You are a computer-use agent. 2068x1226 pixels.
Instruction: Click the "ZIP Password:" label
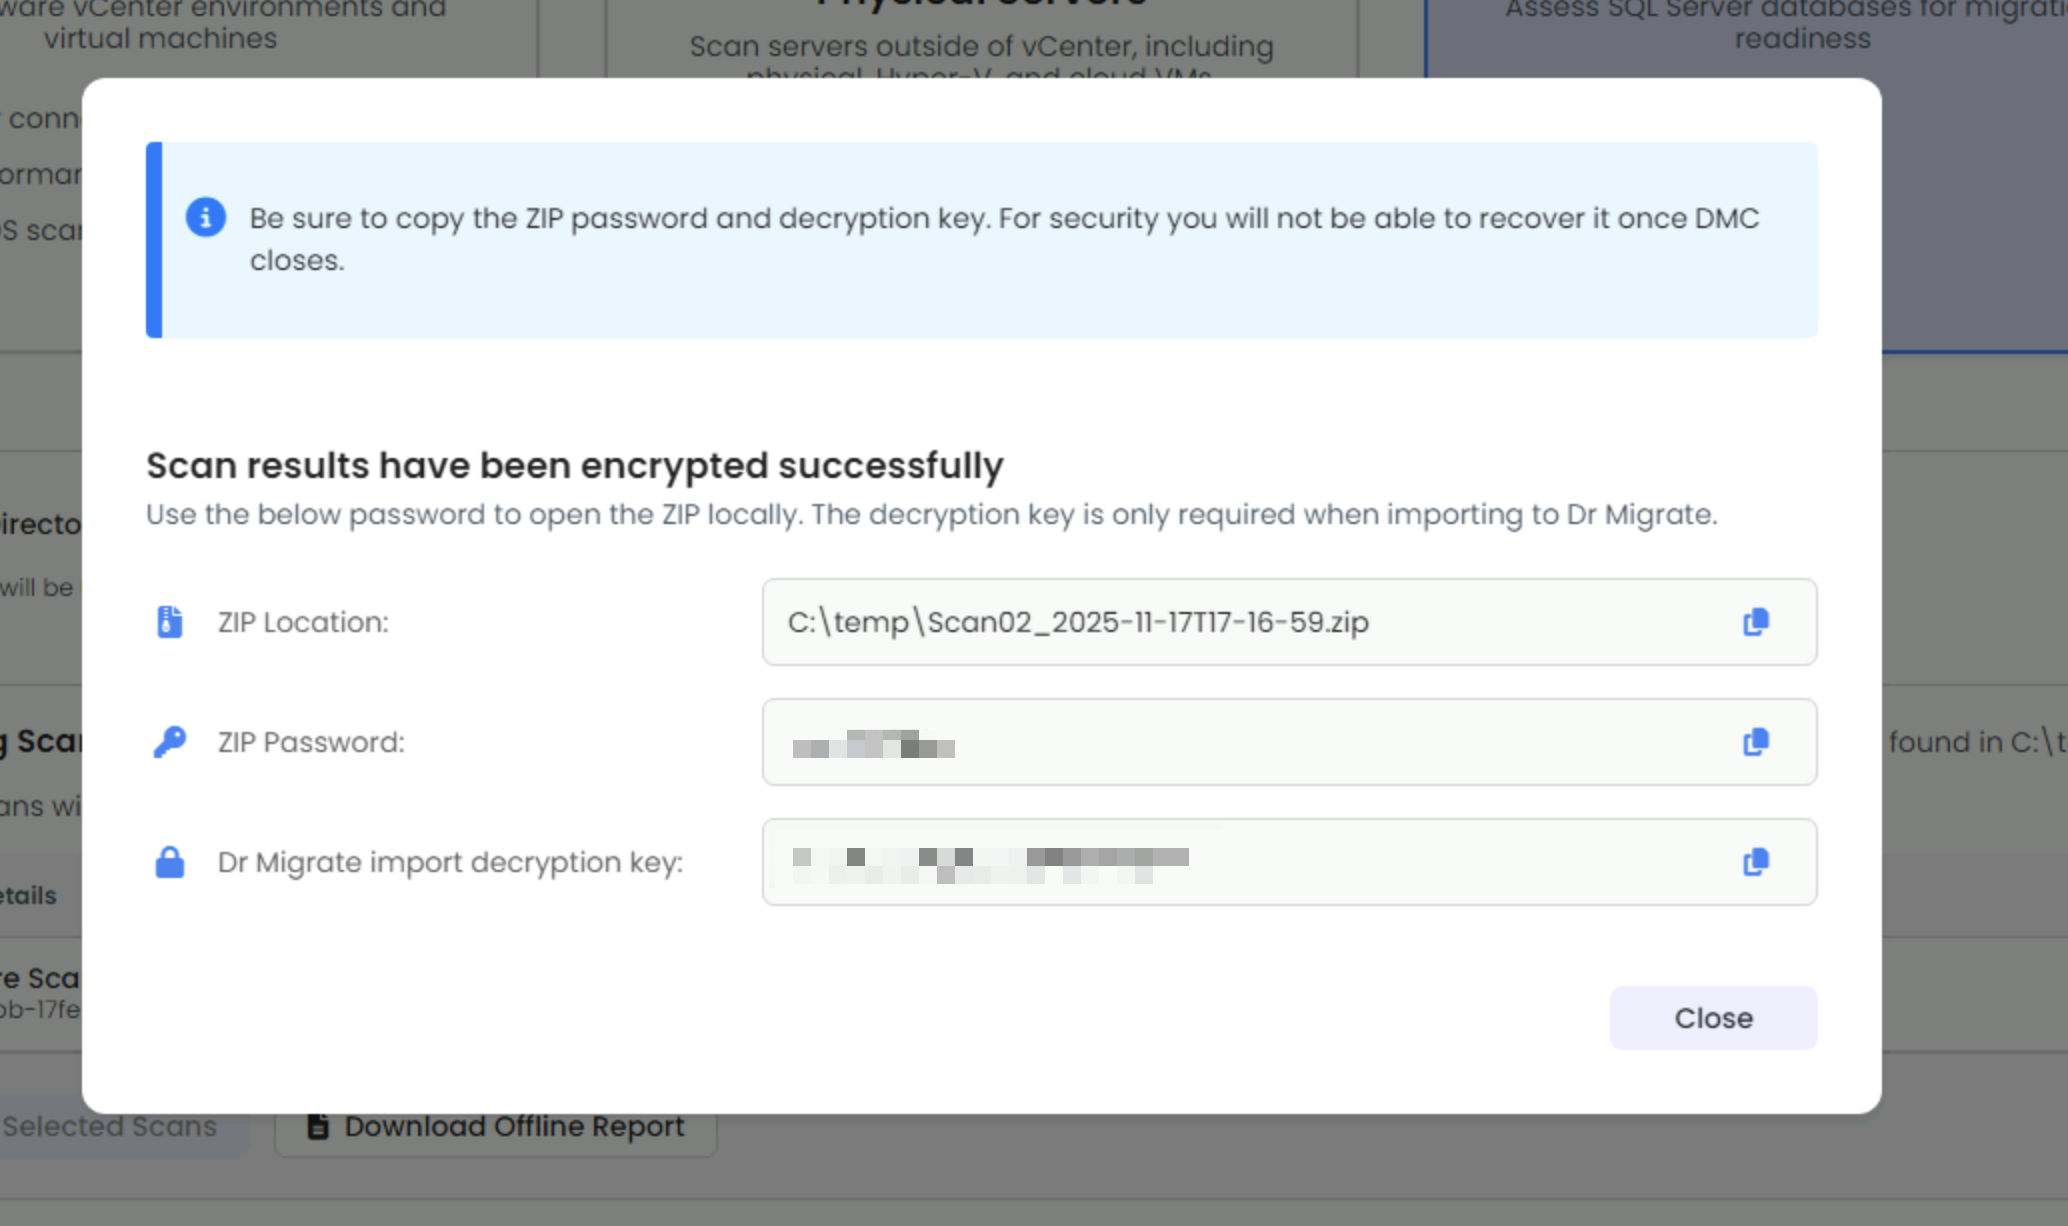pos(311,742)
